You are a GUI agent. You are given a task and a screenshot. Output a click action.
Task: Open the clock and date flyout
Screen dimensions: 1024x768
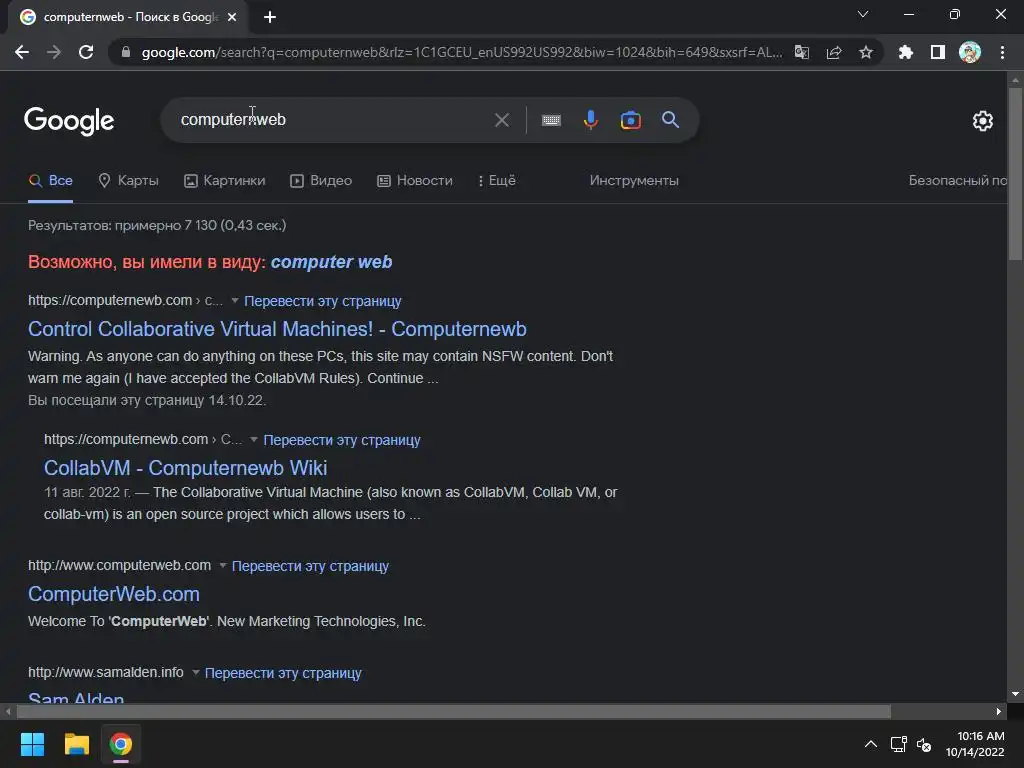(975, 744)
